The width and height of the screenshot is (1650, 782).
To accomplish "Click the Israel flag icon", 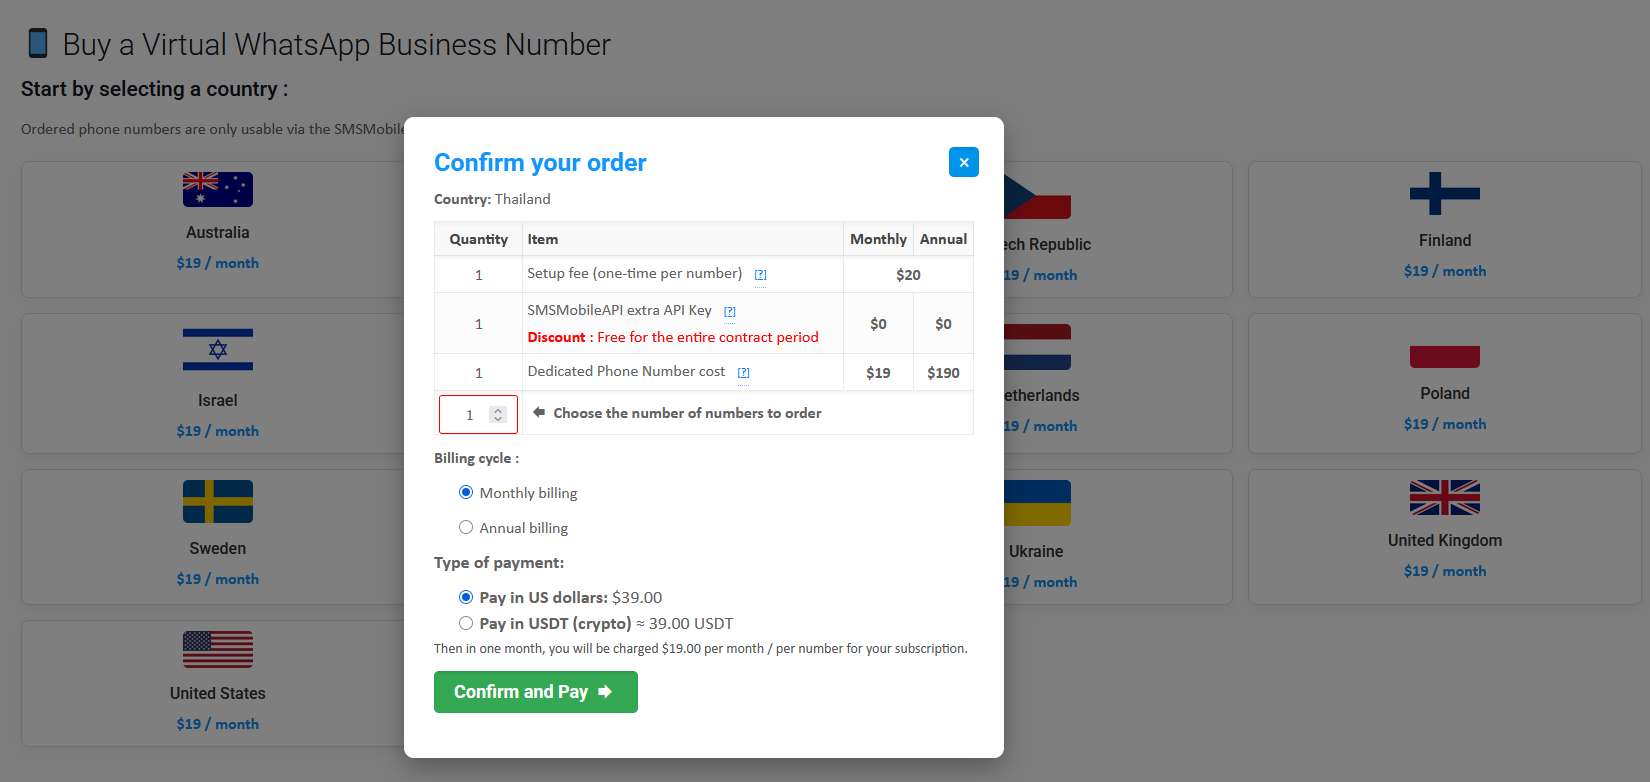I will [x=218, y=350].
